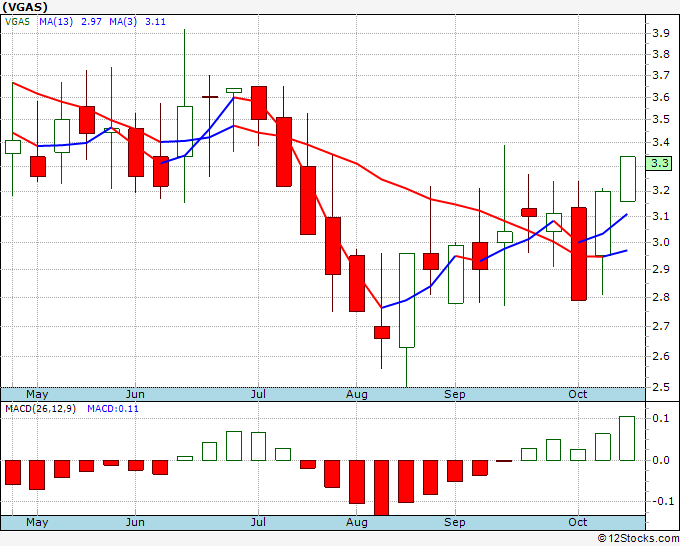Click the 3.9 price axis label

(x=660, y=33)
